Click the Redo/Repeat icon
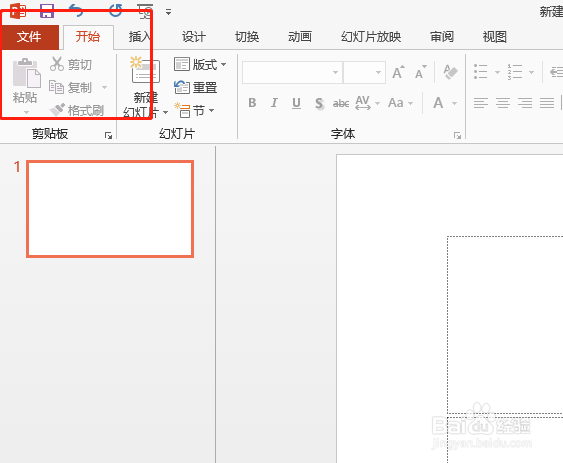 (116, 10)
